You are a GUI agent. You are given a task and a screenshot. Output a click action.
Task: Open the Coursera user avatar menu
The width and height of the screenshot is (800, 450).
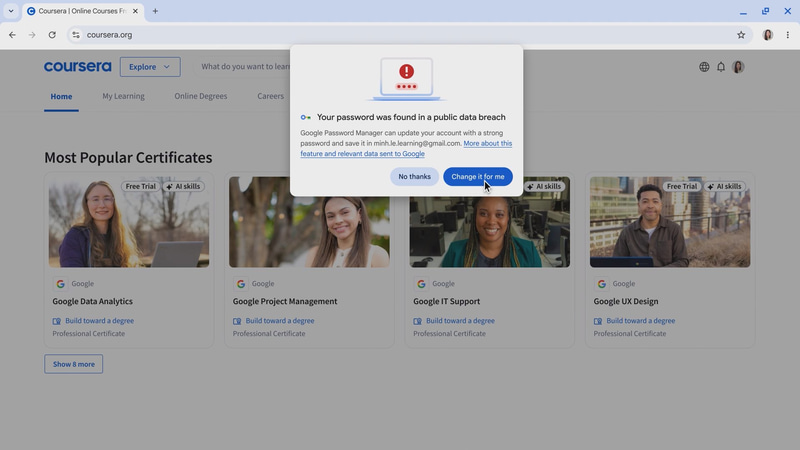(x=738, y=67)
